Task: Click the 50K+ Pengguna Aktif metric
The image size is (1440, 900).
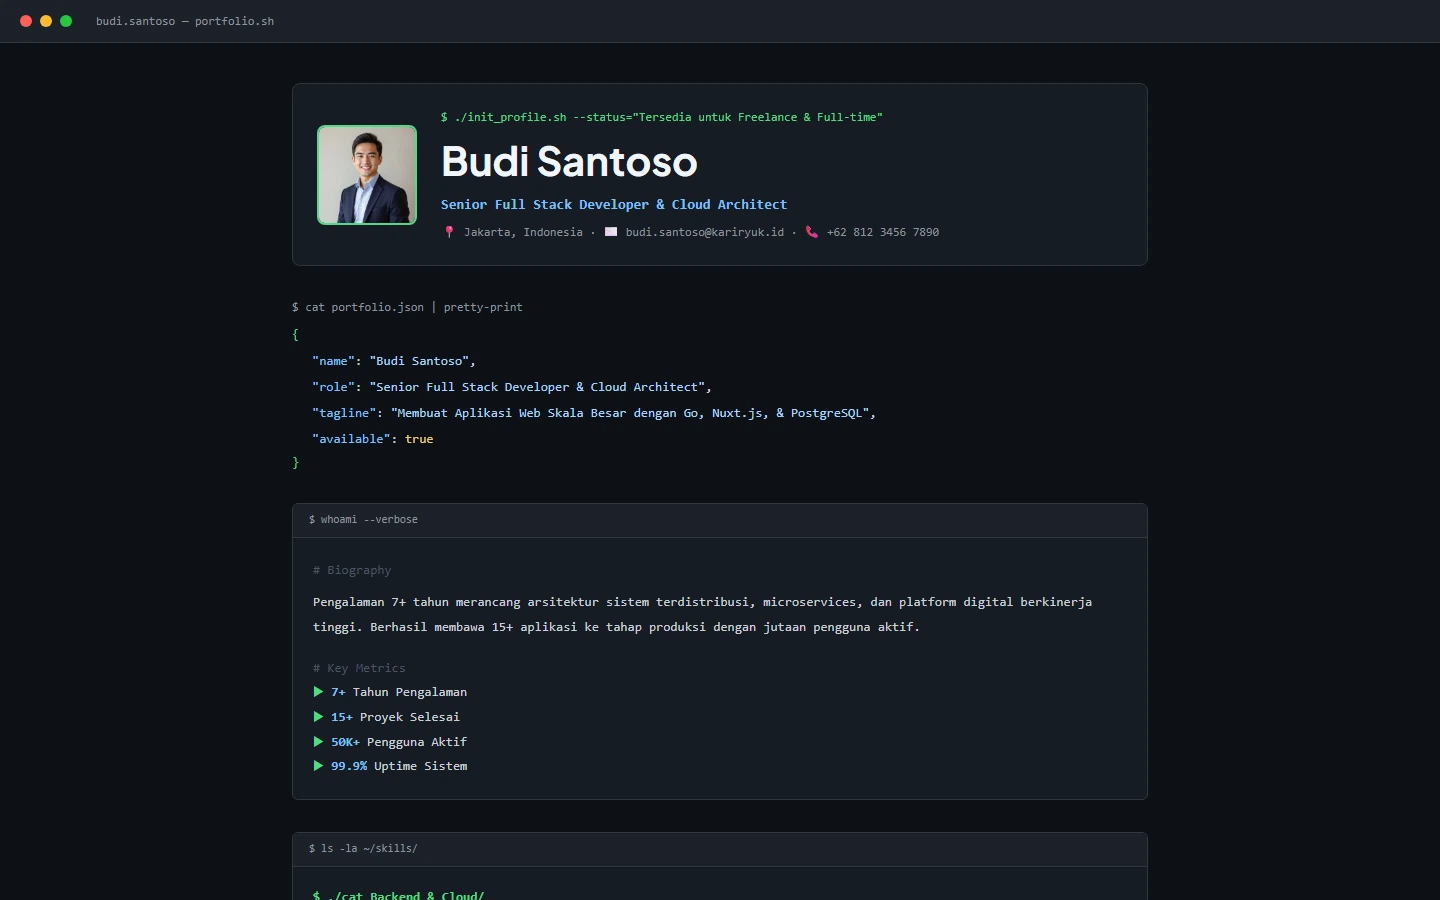Action: (x=390, y=742)
